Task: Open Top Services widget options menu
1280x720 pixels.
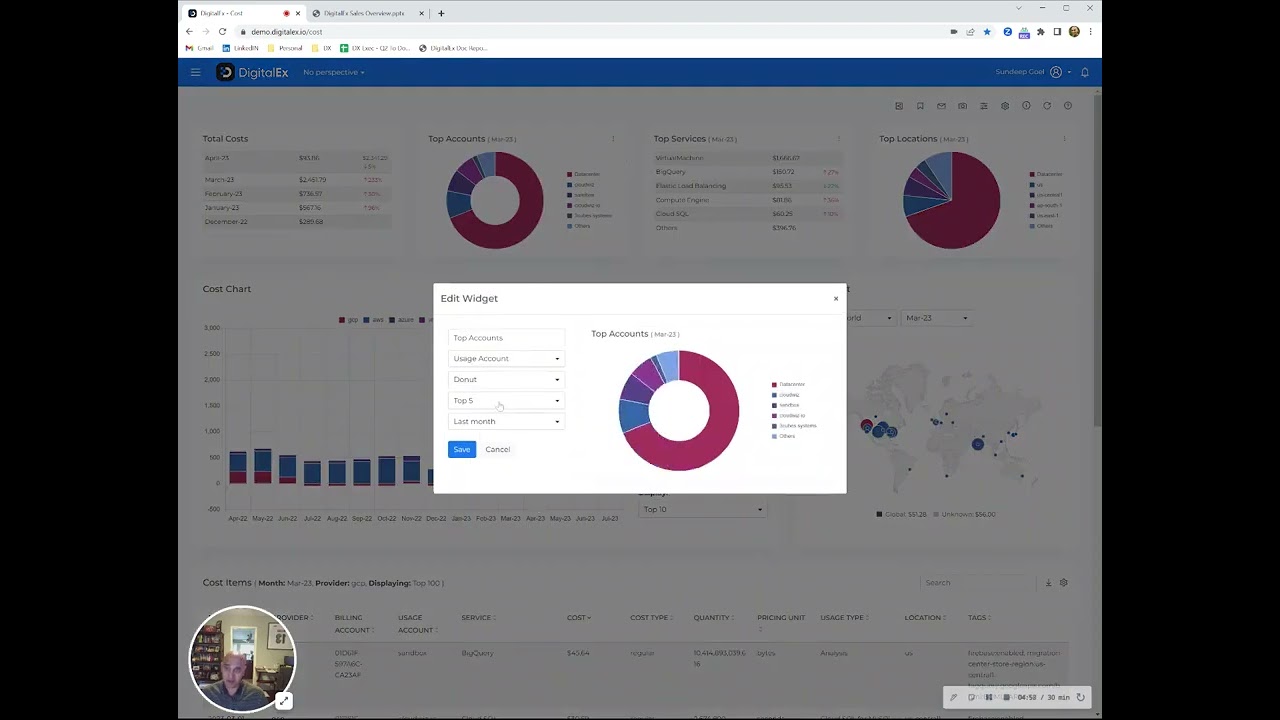Action: [x=838, y=139]
